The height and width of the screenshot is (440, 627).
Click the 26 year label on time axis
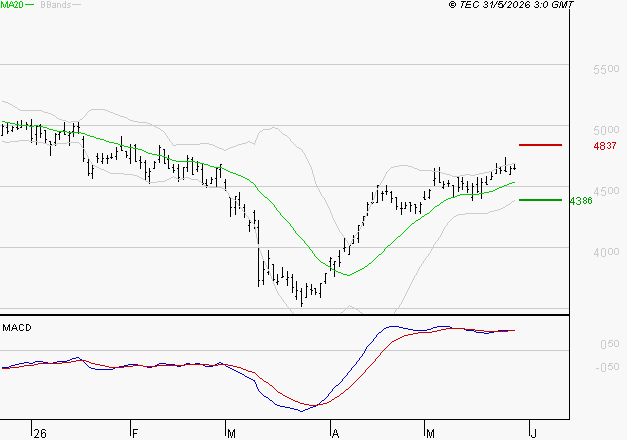point(40,434)
